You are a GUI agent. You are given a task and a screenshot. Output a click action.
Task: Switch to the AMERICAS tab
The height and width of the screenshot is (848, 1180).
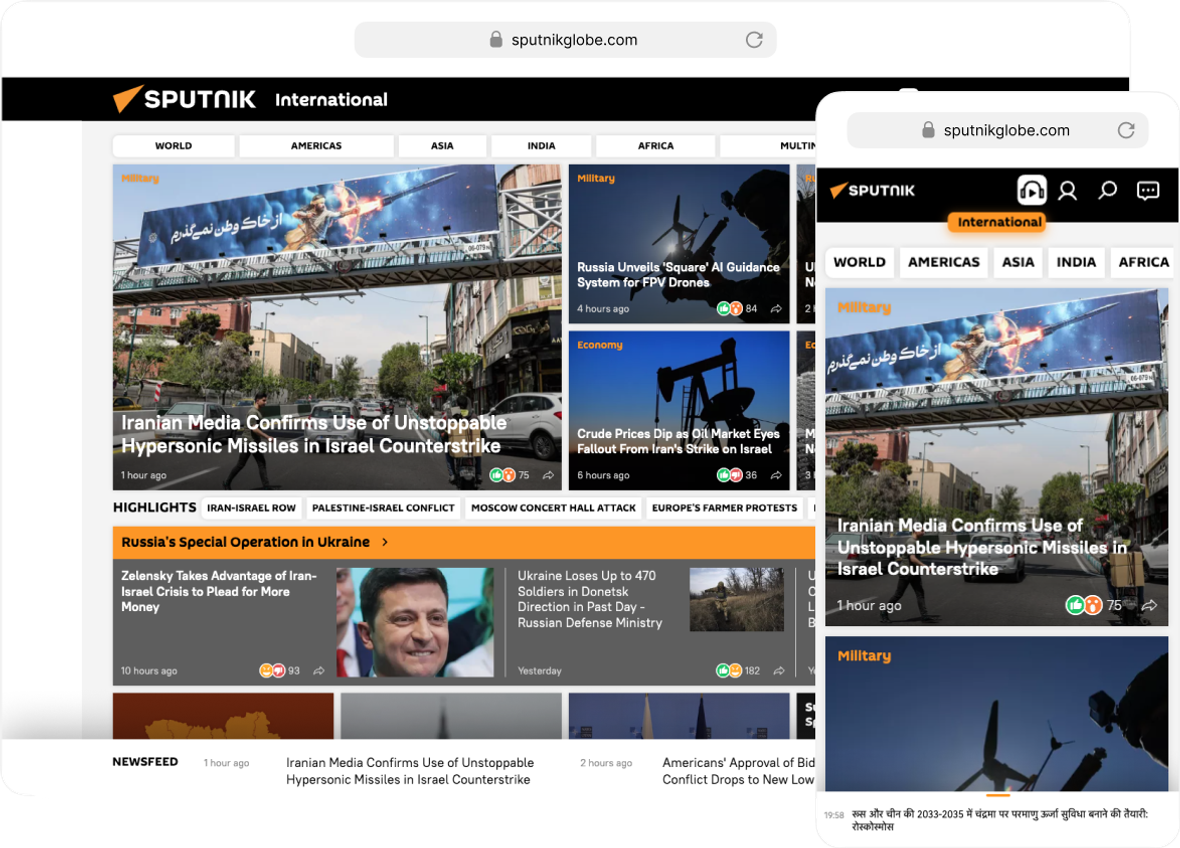click(x=316, y=146)
